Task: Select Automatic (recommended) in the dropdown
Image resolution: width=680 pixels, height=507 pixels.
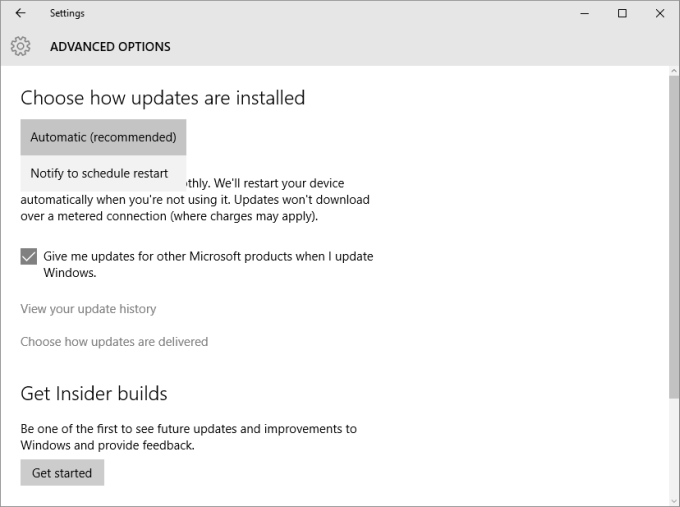Action: [103, 137]
